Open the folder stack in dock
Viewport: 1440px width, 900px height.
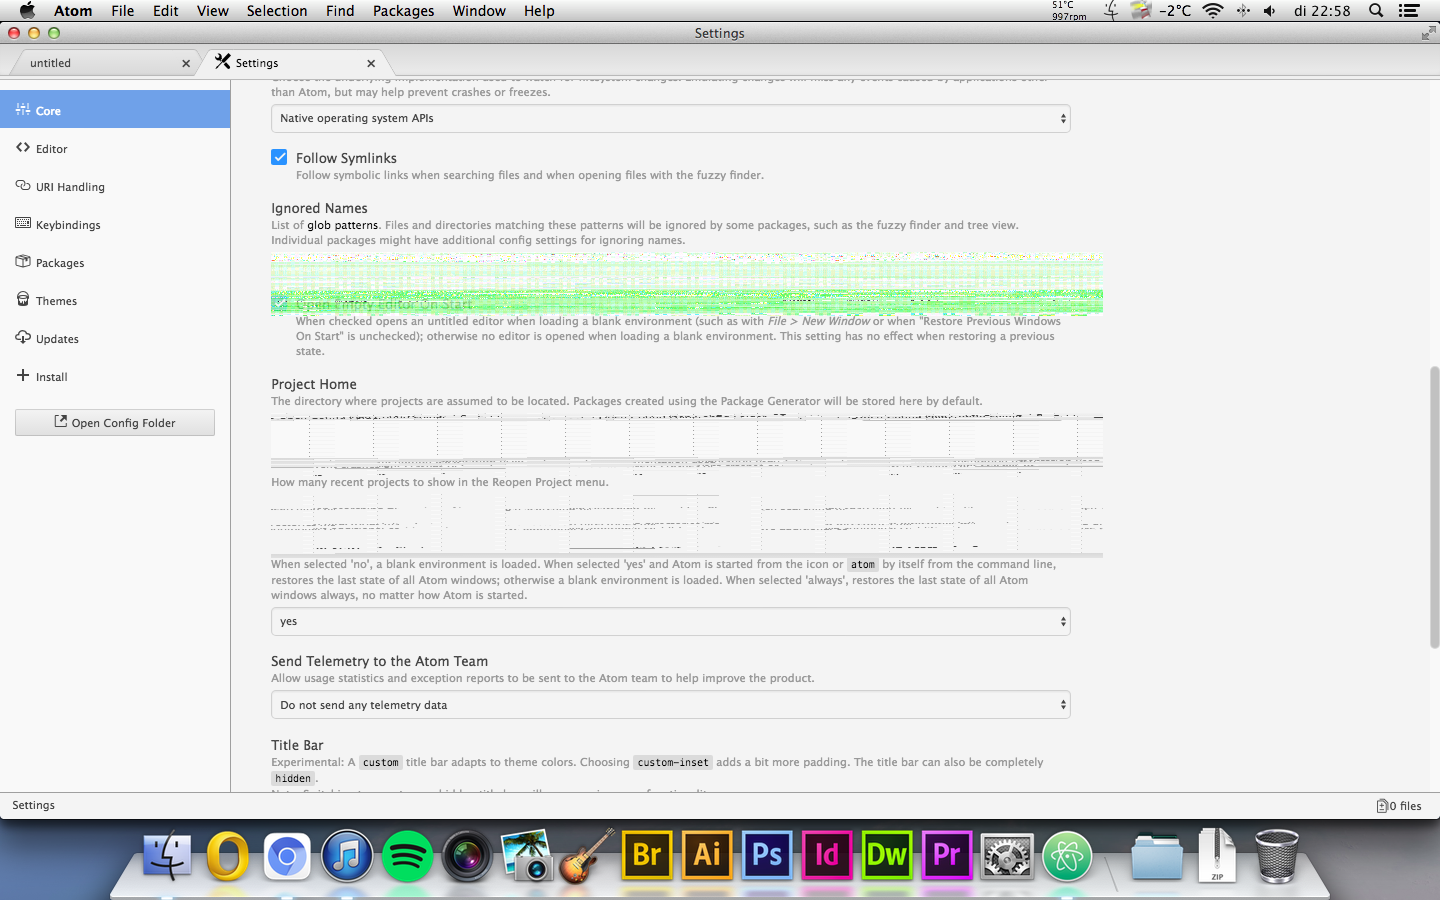pos(1157,857)
